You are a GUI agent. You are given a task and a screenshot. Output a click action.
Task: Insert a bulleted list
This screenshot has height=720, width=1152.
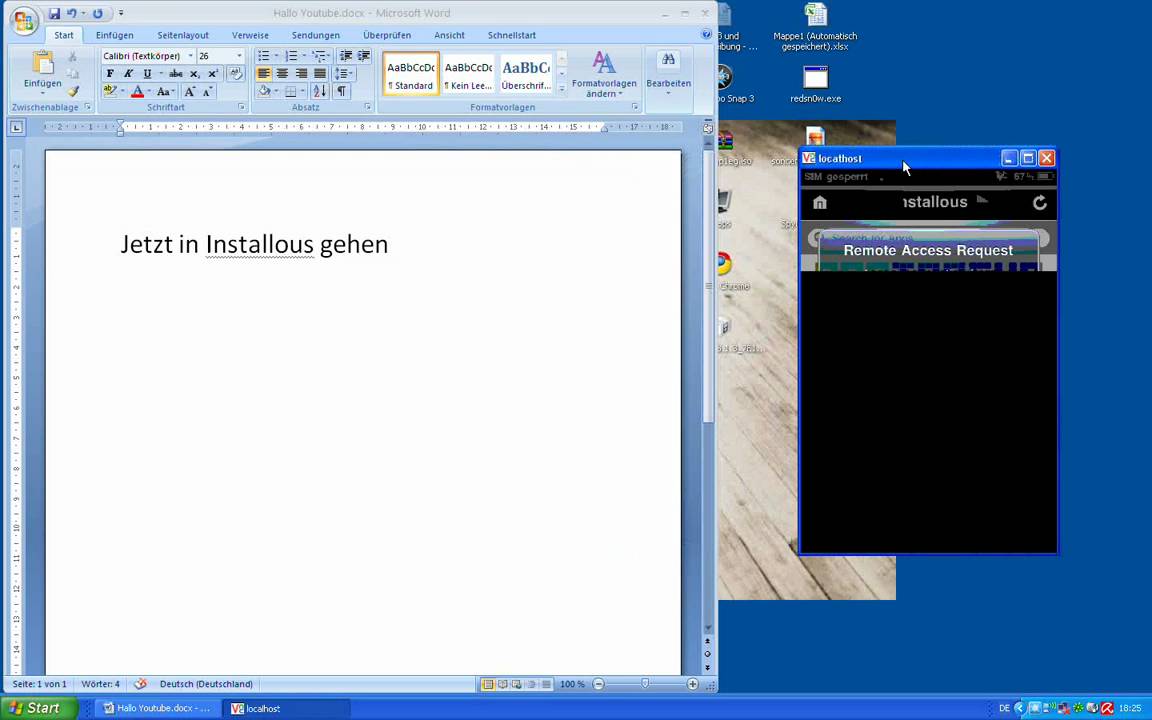click(264, 56)
